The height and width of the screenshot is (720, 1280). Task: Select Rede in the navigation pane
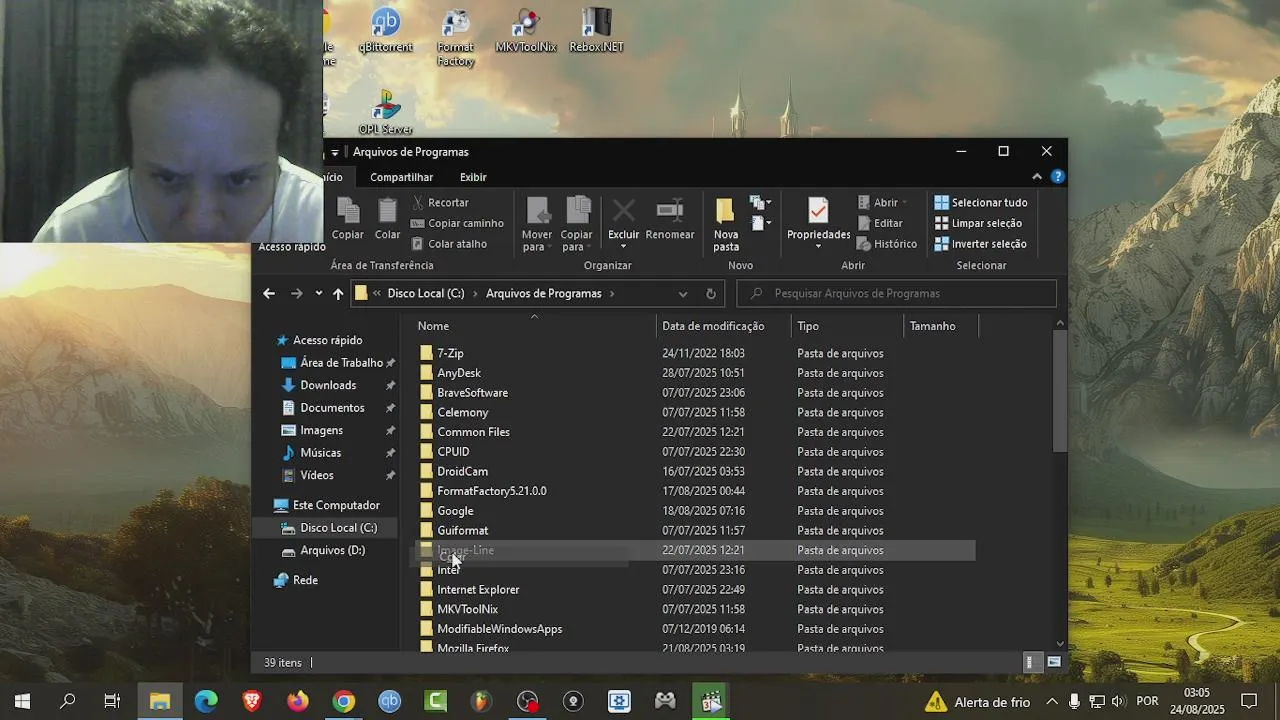click(x=305, y=580)
